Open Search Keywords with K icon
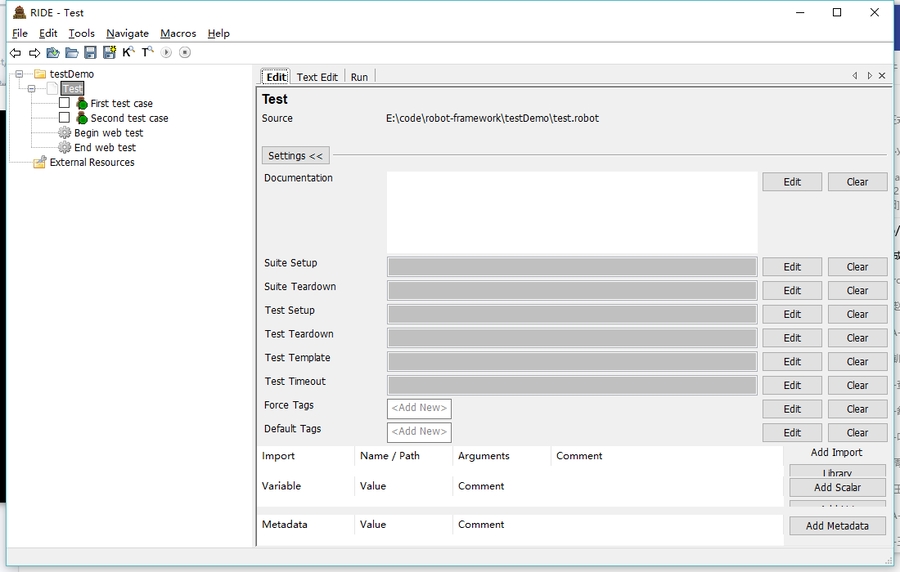Screen dimensions: 900x572 coord(128,52)
